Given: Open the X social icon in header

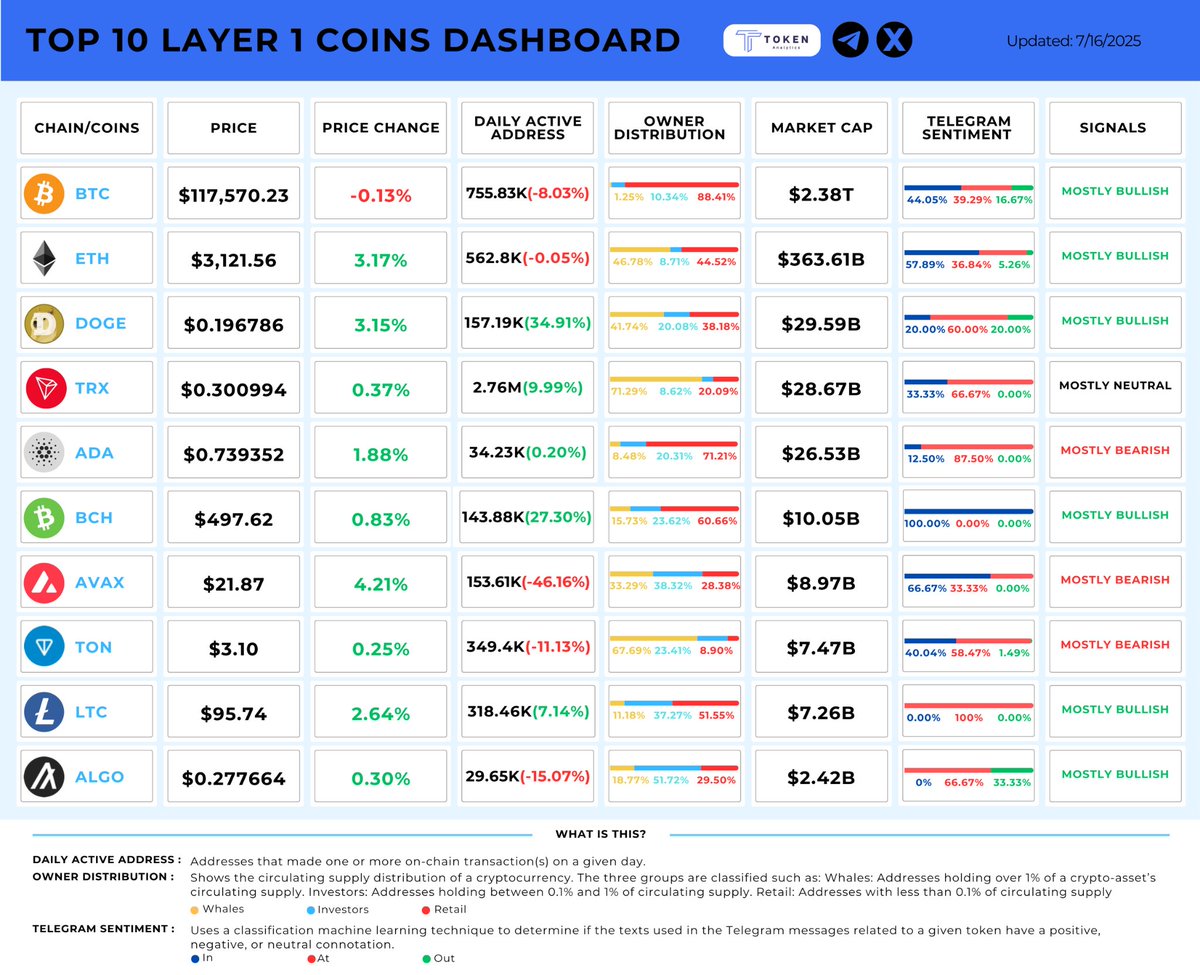Looking at the screenshot, I should click(x=893, y=40).
